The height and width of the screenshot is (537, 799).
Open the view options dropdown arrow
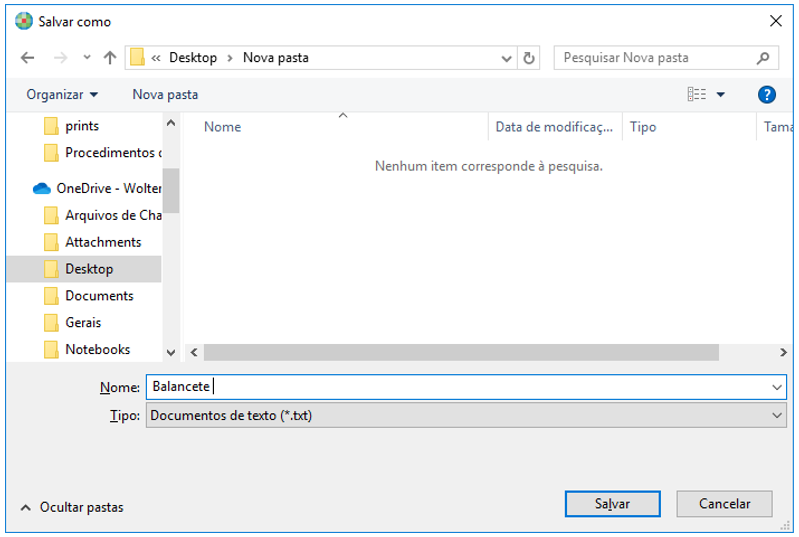click(721, 94)
